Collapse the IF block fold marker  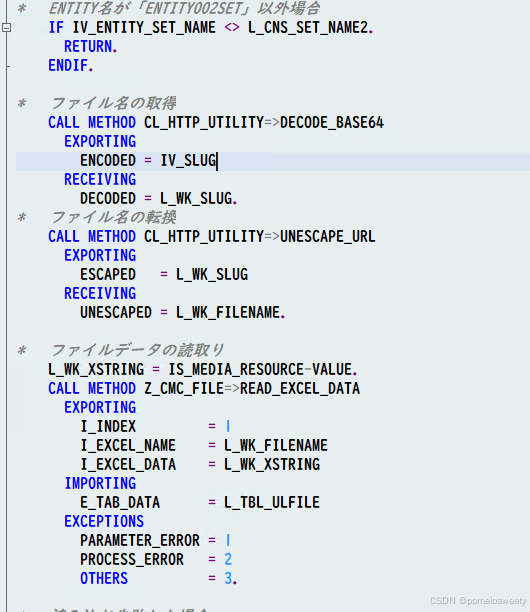pyautogui.click(x=6, y=27)
